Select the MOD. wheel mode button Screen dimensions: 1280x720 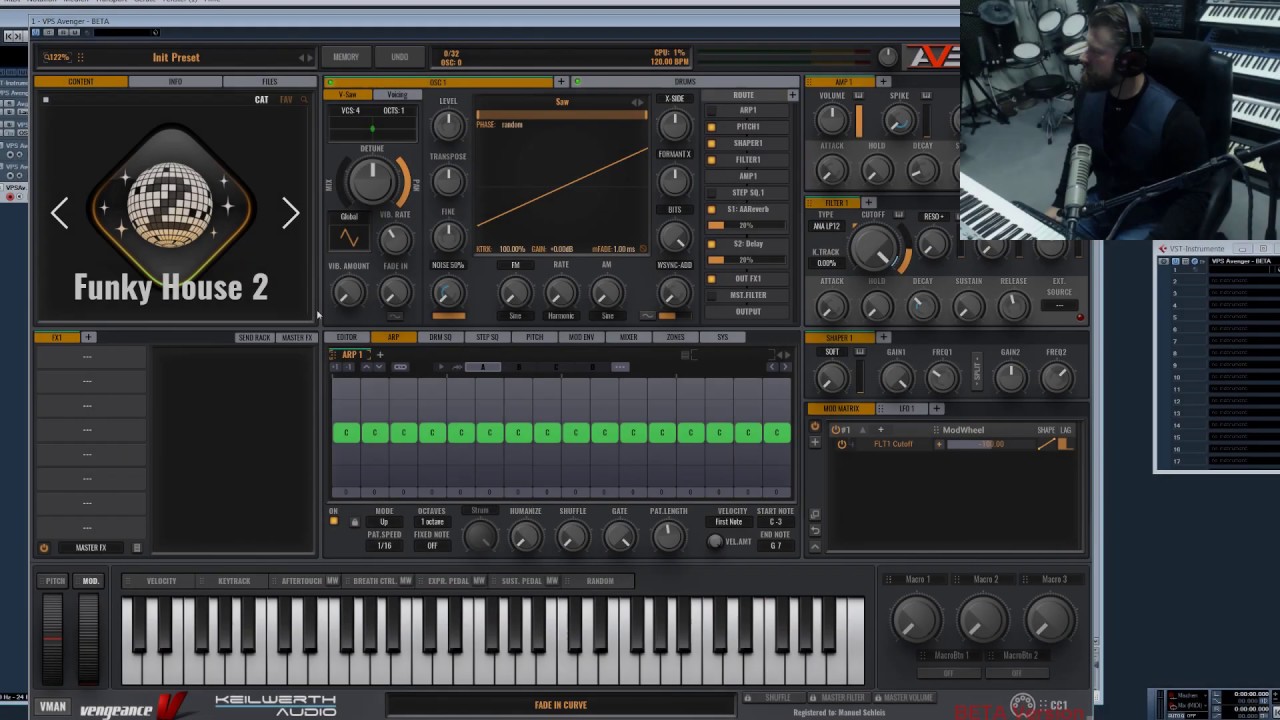coord(90,581)
